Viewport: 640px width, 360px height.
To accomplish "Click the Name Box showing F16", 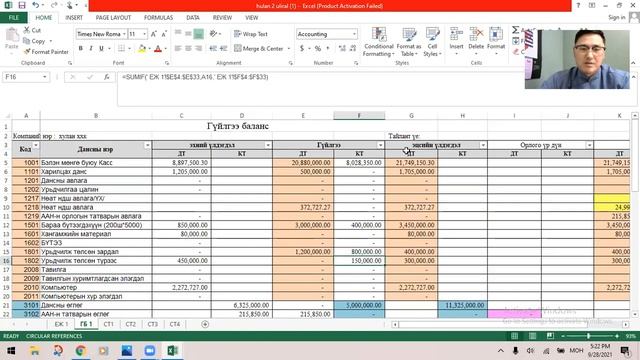I will [x=26, y=77].
